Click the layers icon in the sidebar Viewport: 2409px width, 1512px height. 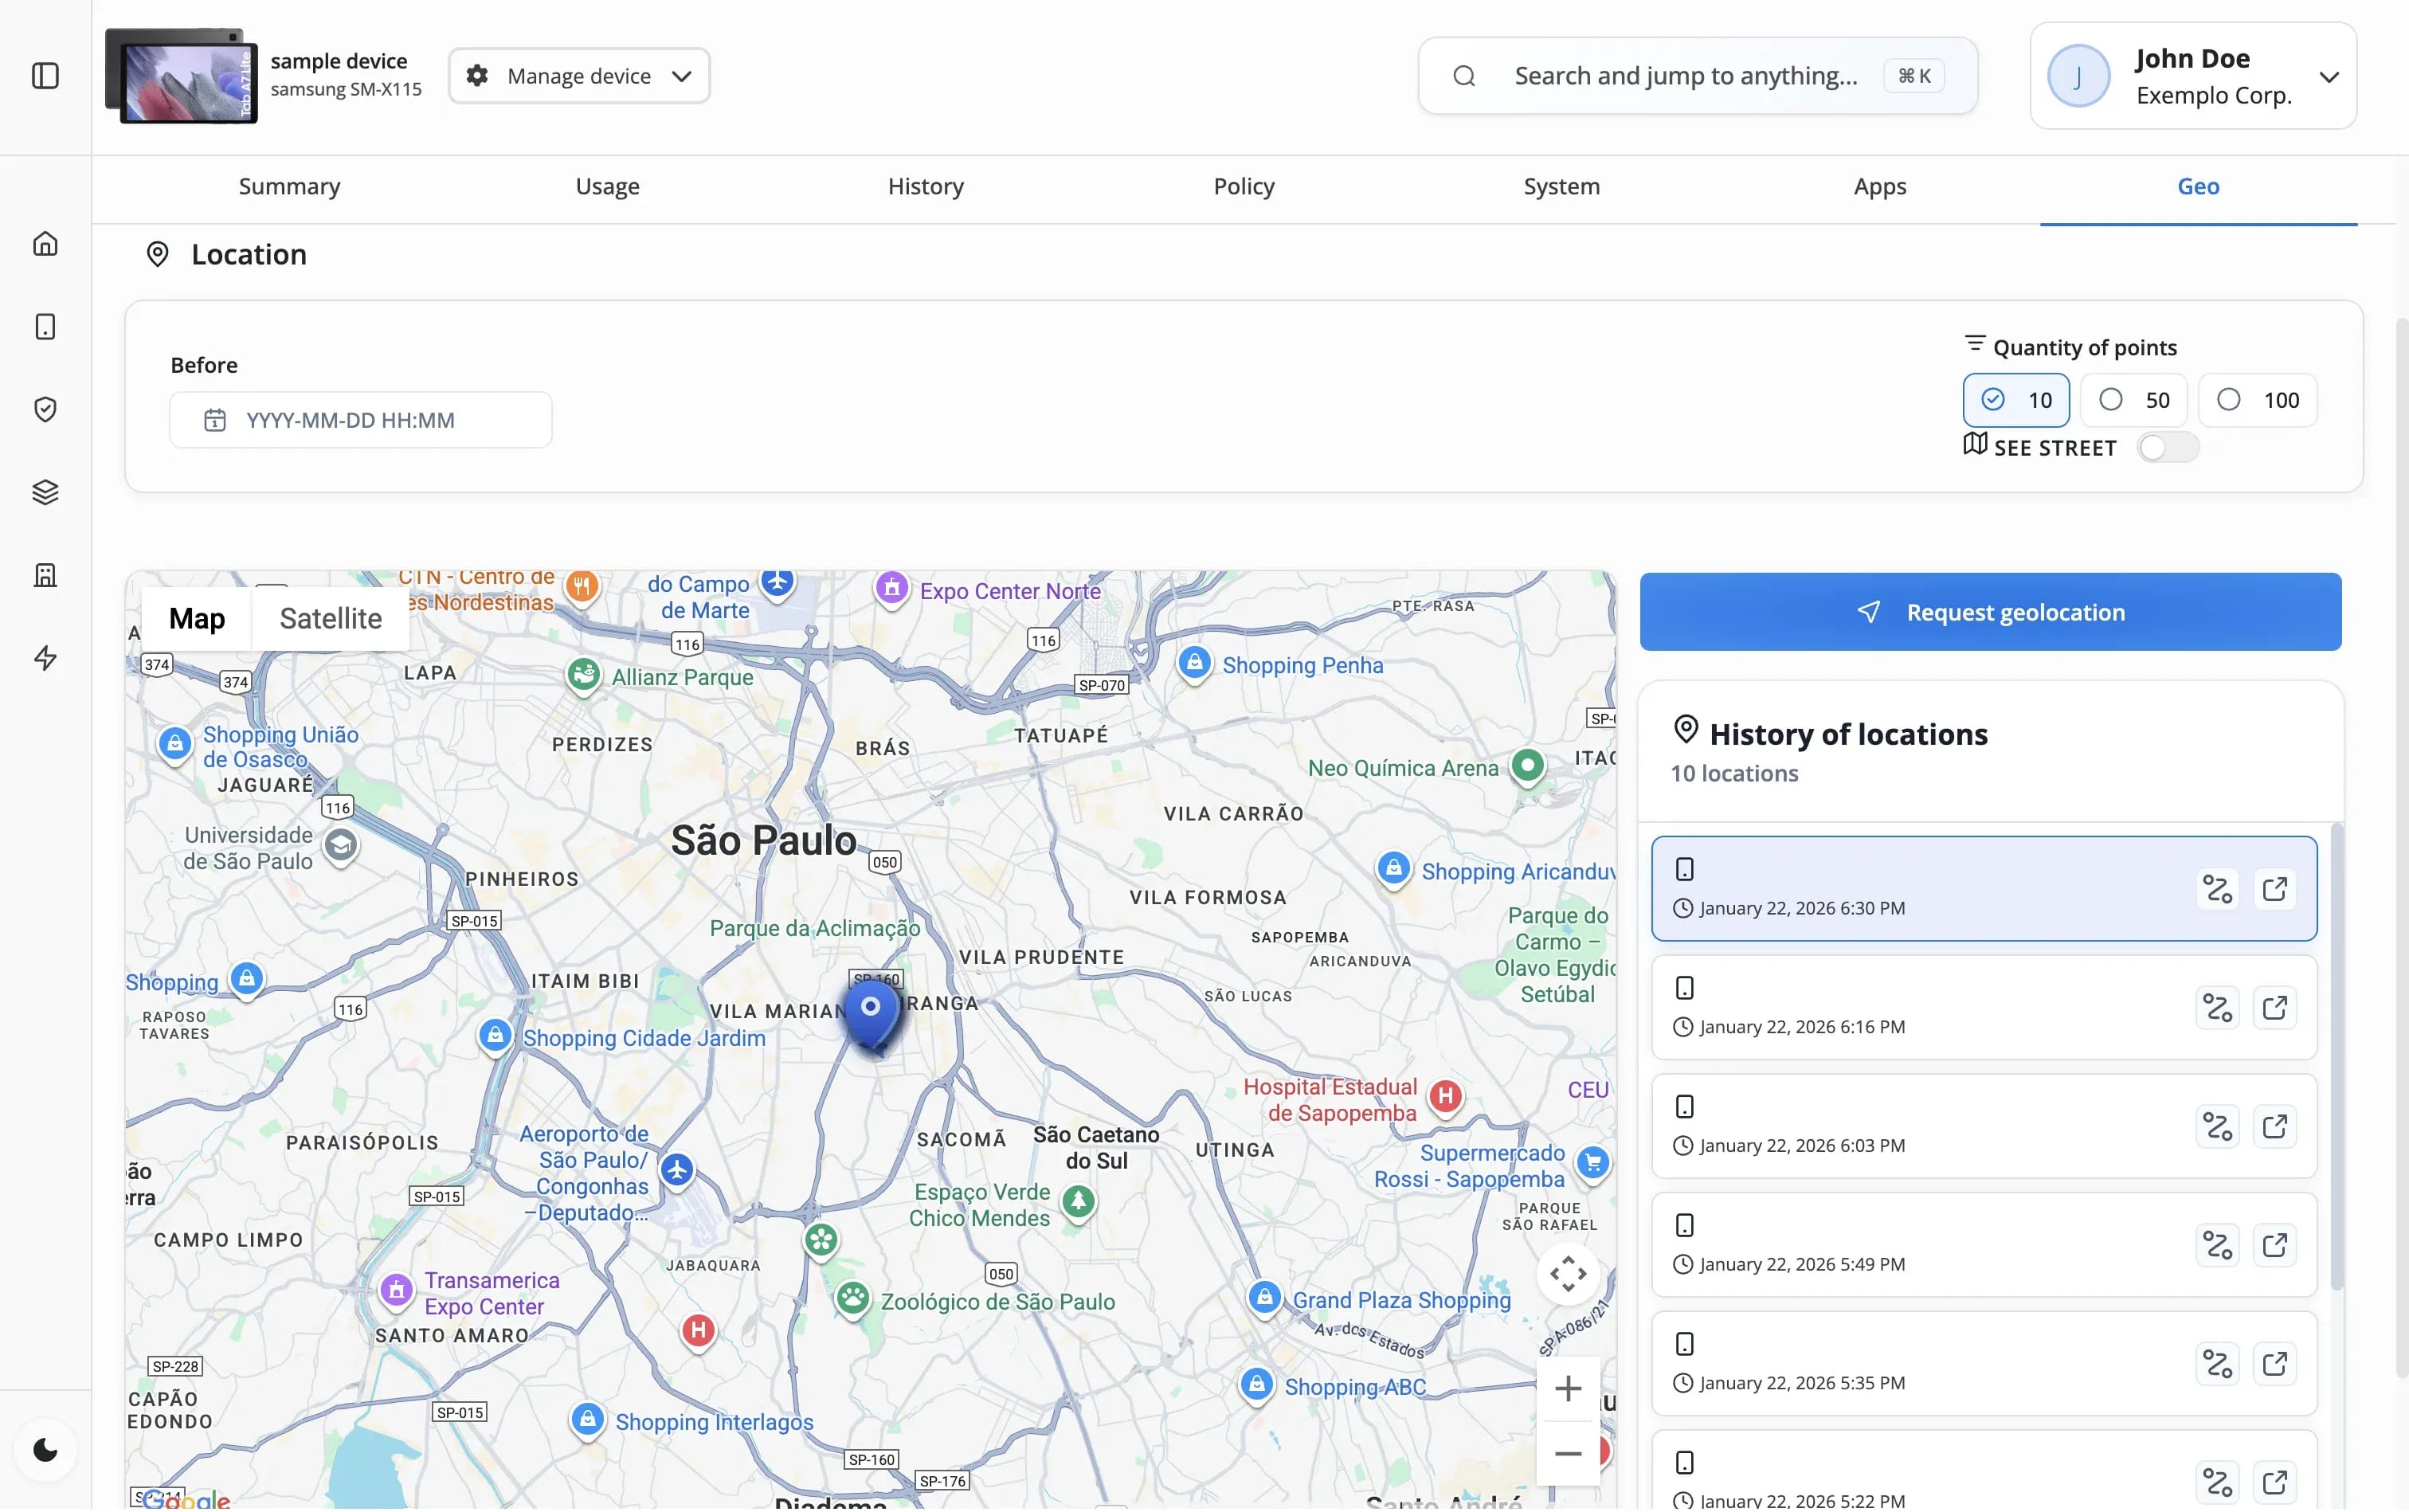click(x=45, y=491)
